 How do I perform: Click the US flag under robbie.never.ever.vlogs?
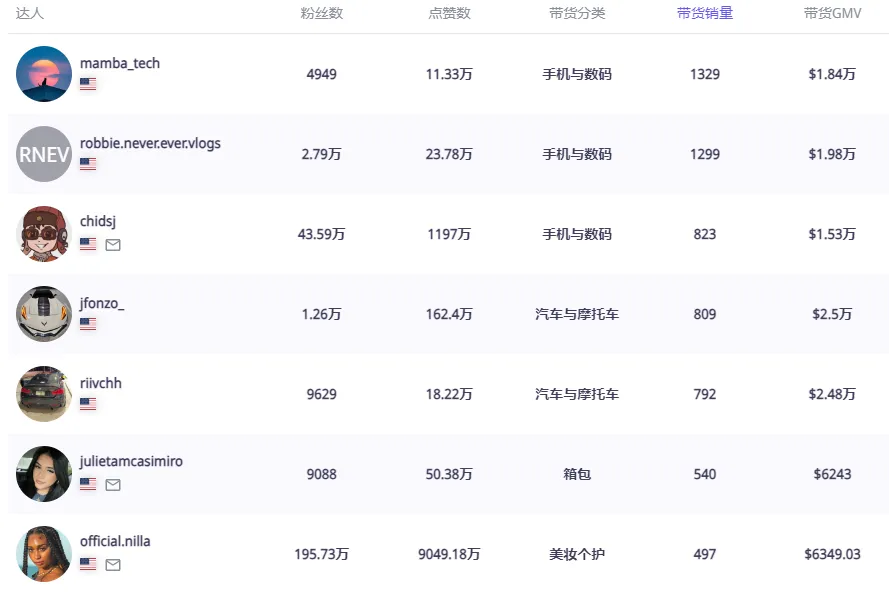[x=88, y=164]
